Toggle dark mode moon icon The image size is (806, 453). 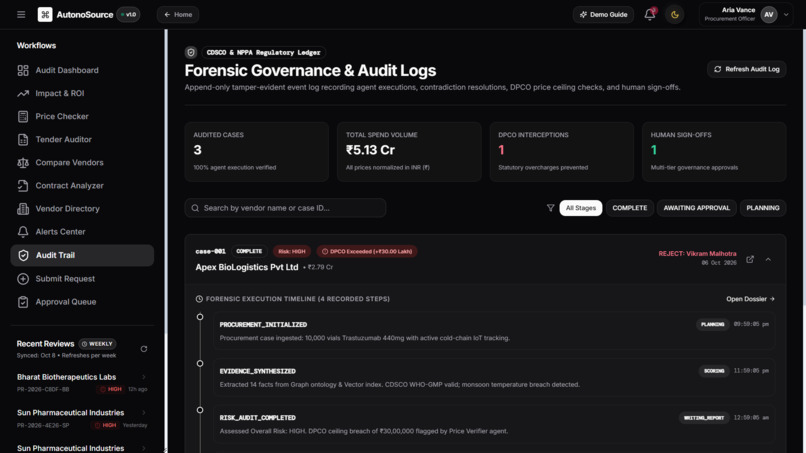674,14
